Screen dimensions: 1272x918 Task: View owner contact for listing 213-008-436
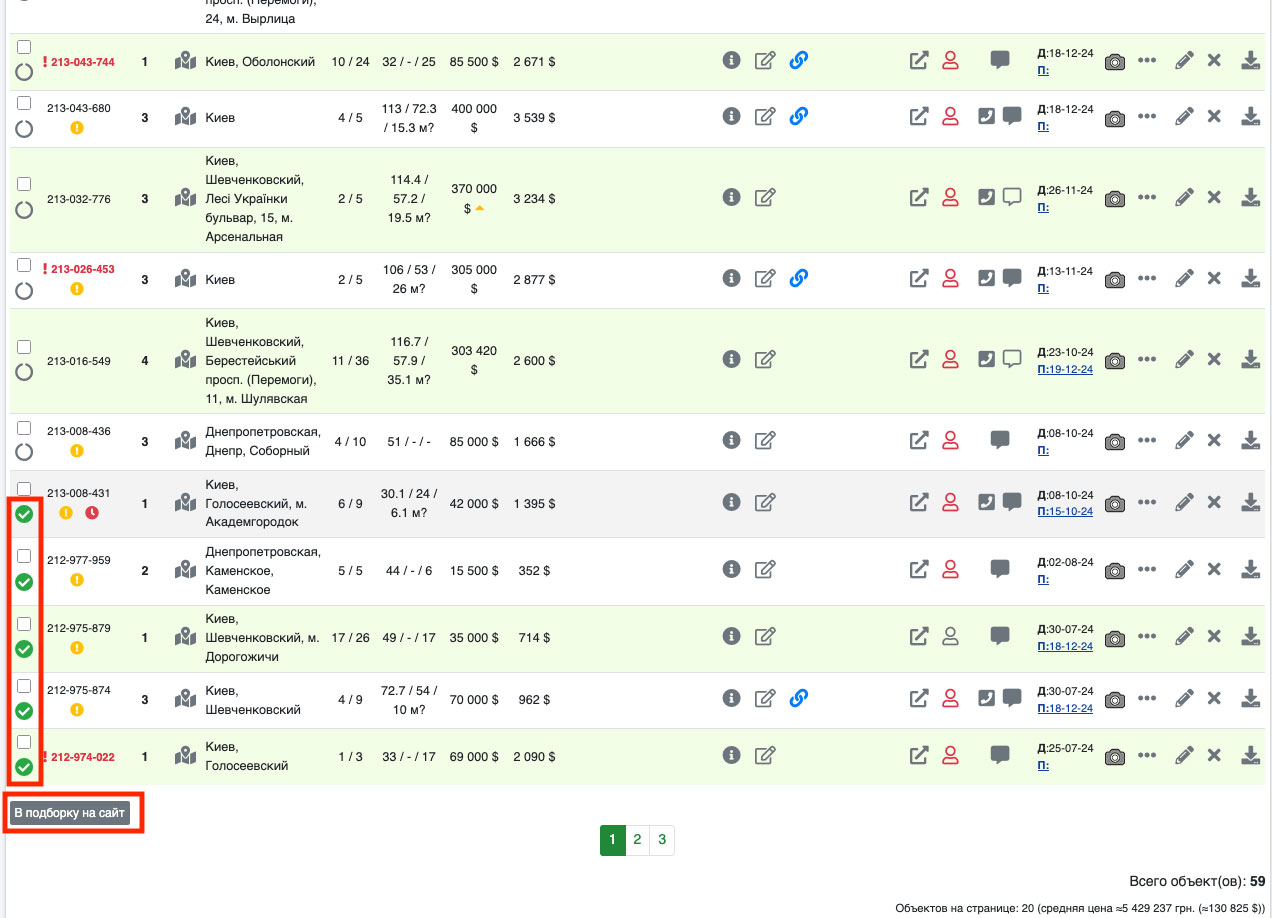click(x=950, y=440)
